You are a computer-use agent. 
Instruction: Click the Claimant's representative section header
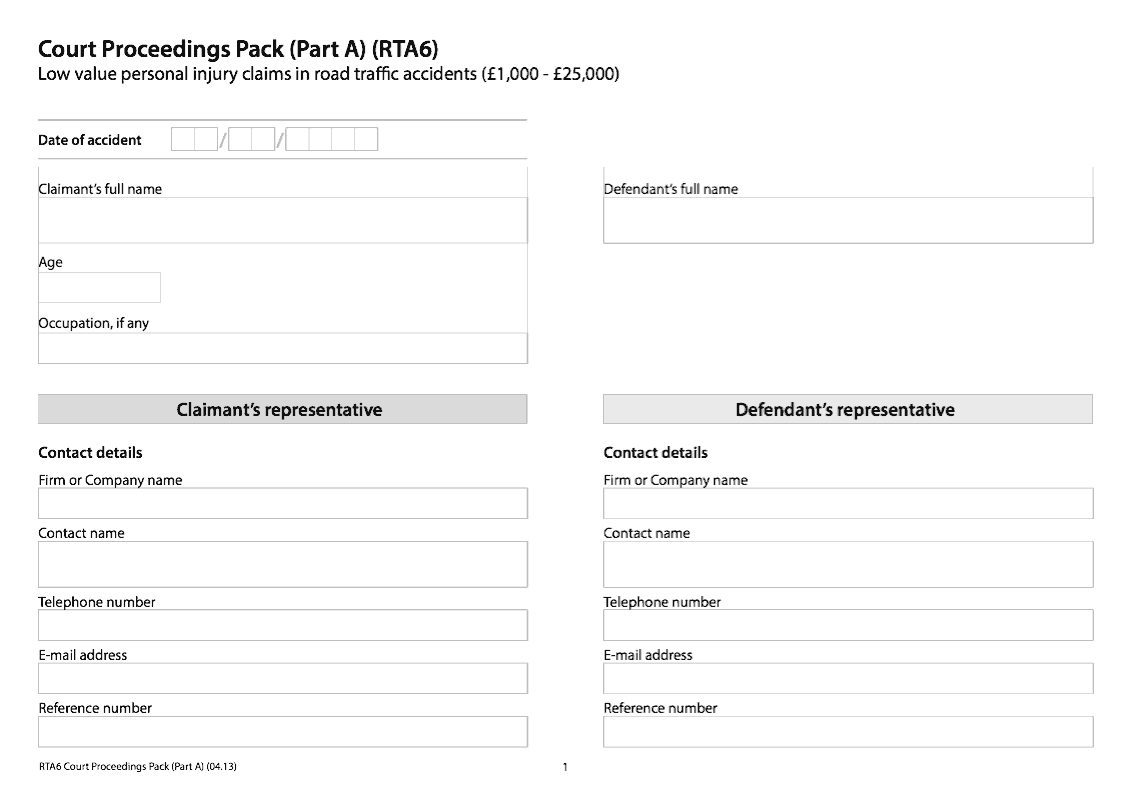tap(282, 410)
